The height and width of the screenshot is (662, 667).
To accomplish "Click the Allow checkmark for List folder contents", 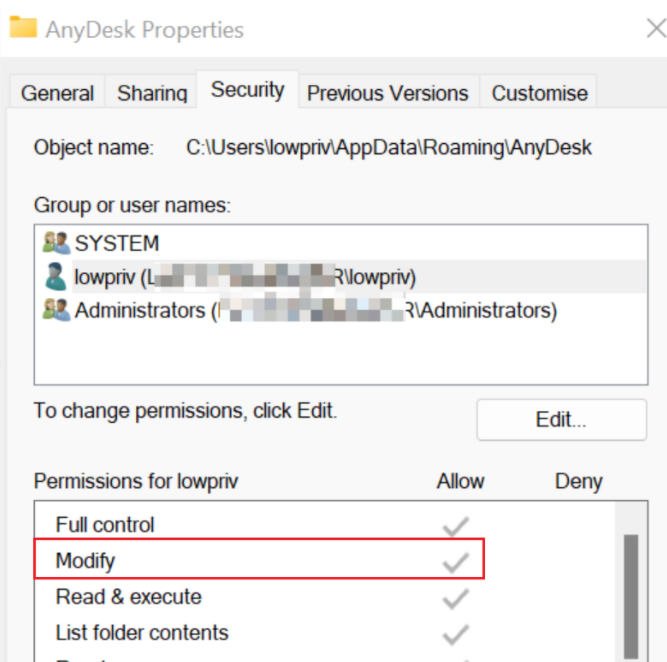I will (456, 634).
